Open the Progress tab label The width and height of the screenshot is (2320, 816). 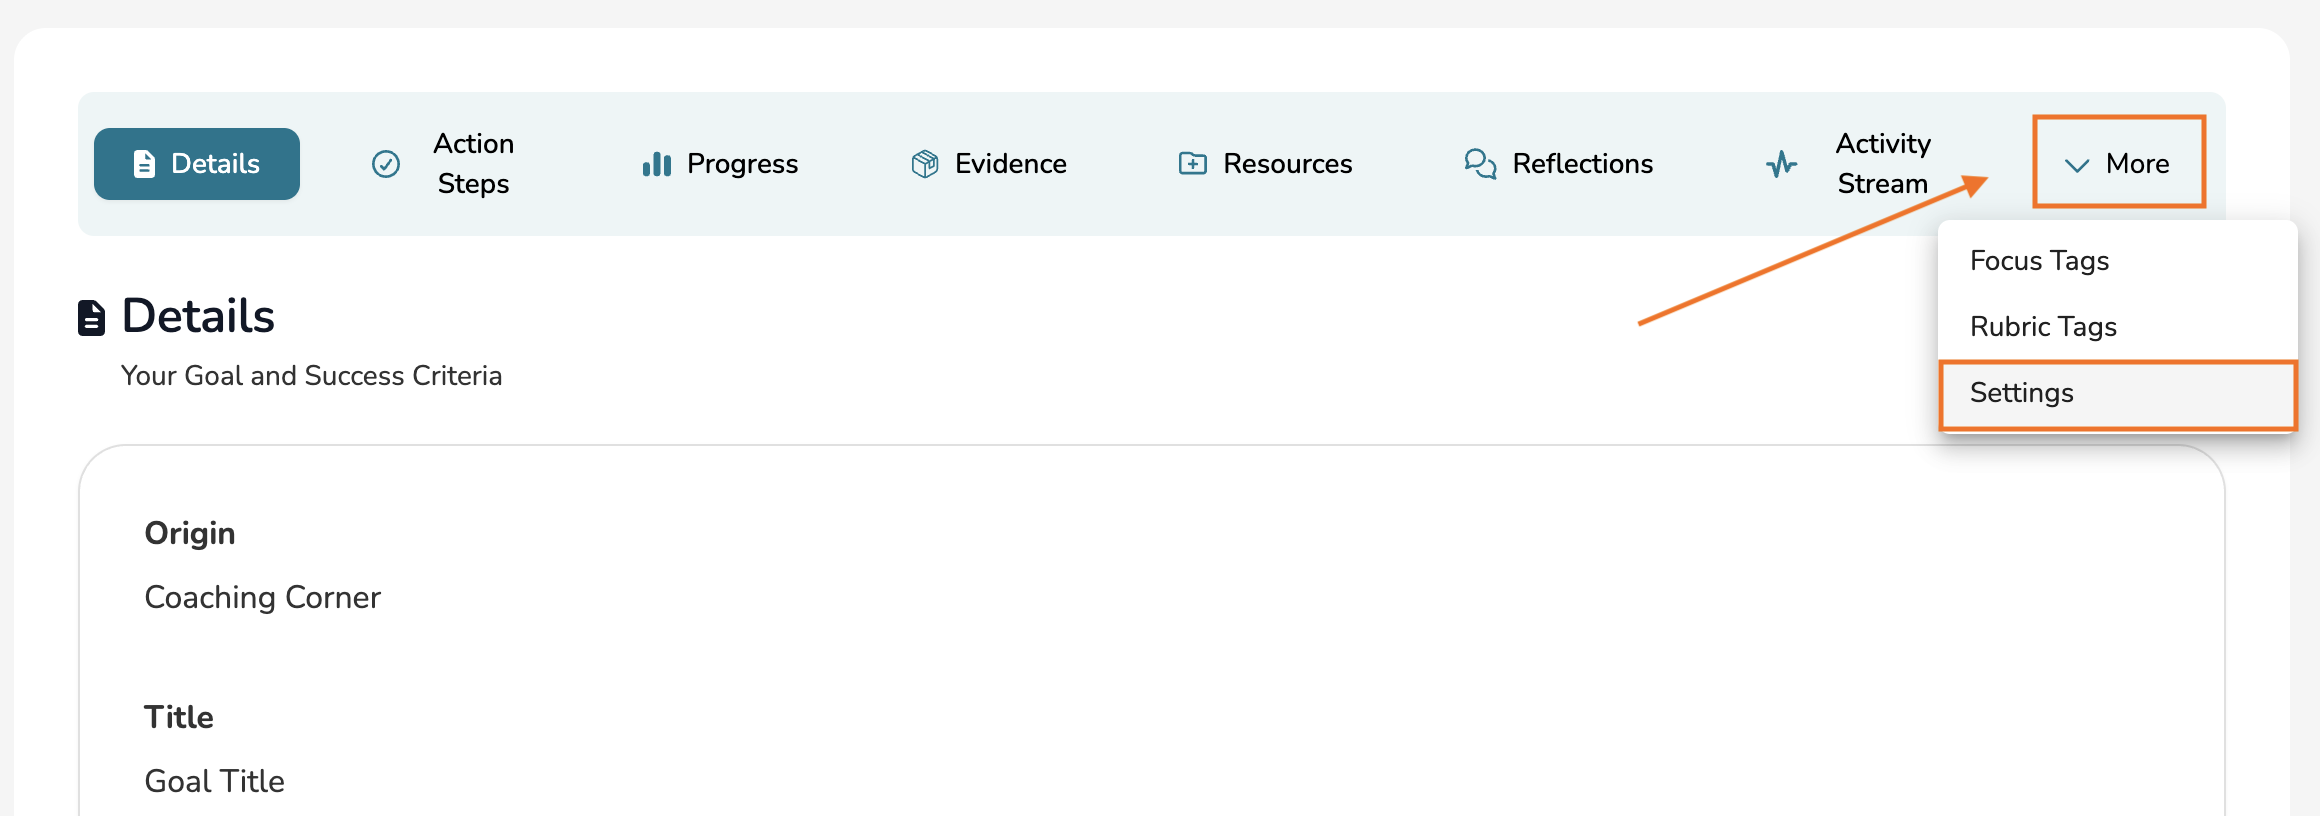pos(742,164)
